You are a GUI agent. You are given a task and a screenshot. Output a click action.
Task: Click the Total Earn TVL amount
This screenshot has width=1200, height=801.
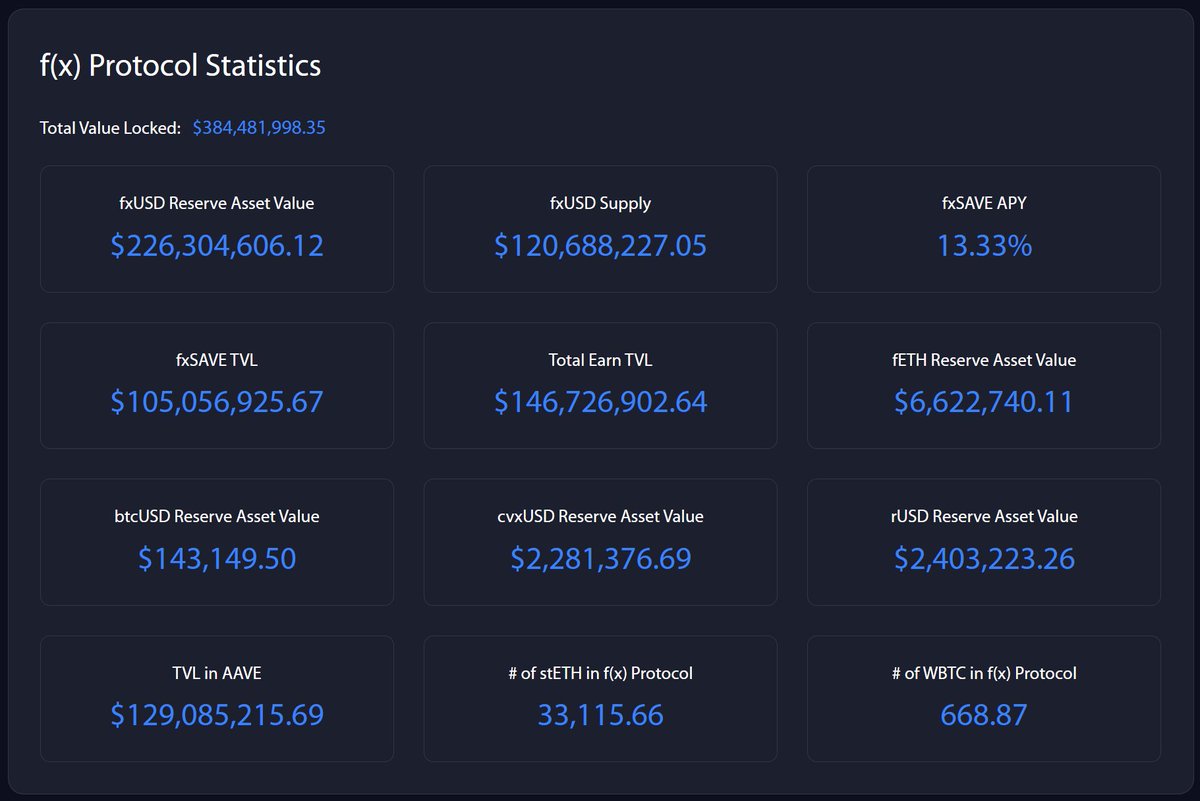[x=600, y=402]
